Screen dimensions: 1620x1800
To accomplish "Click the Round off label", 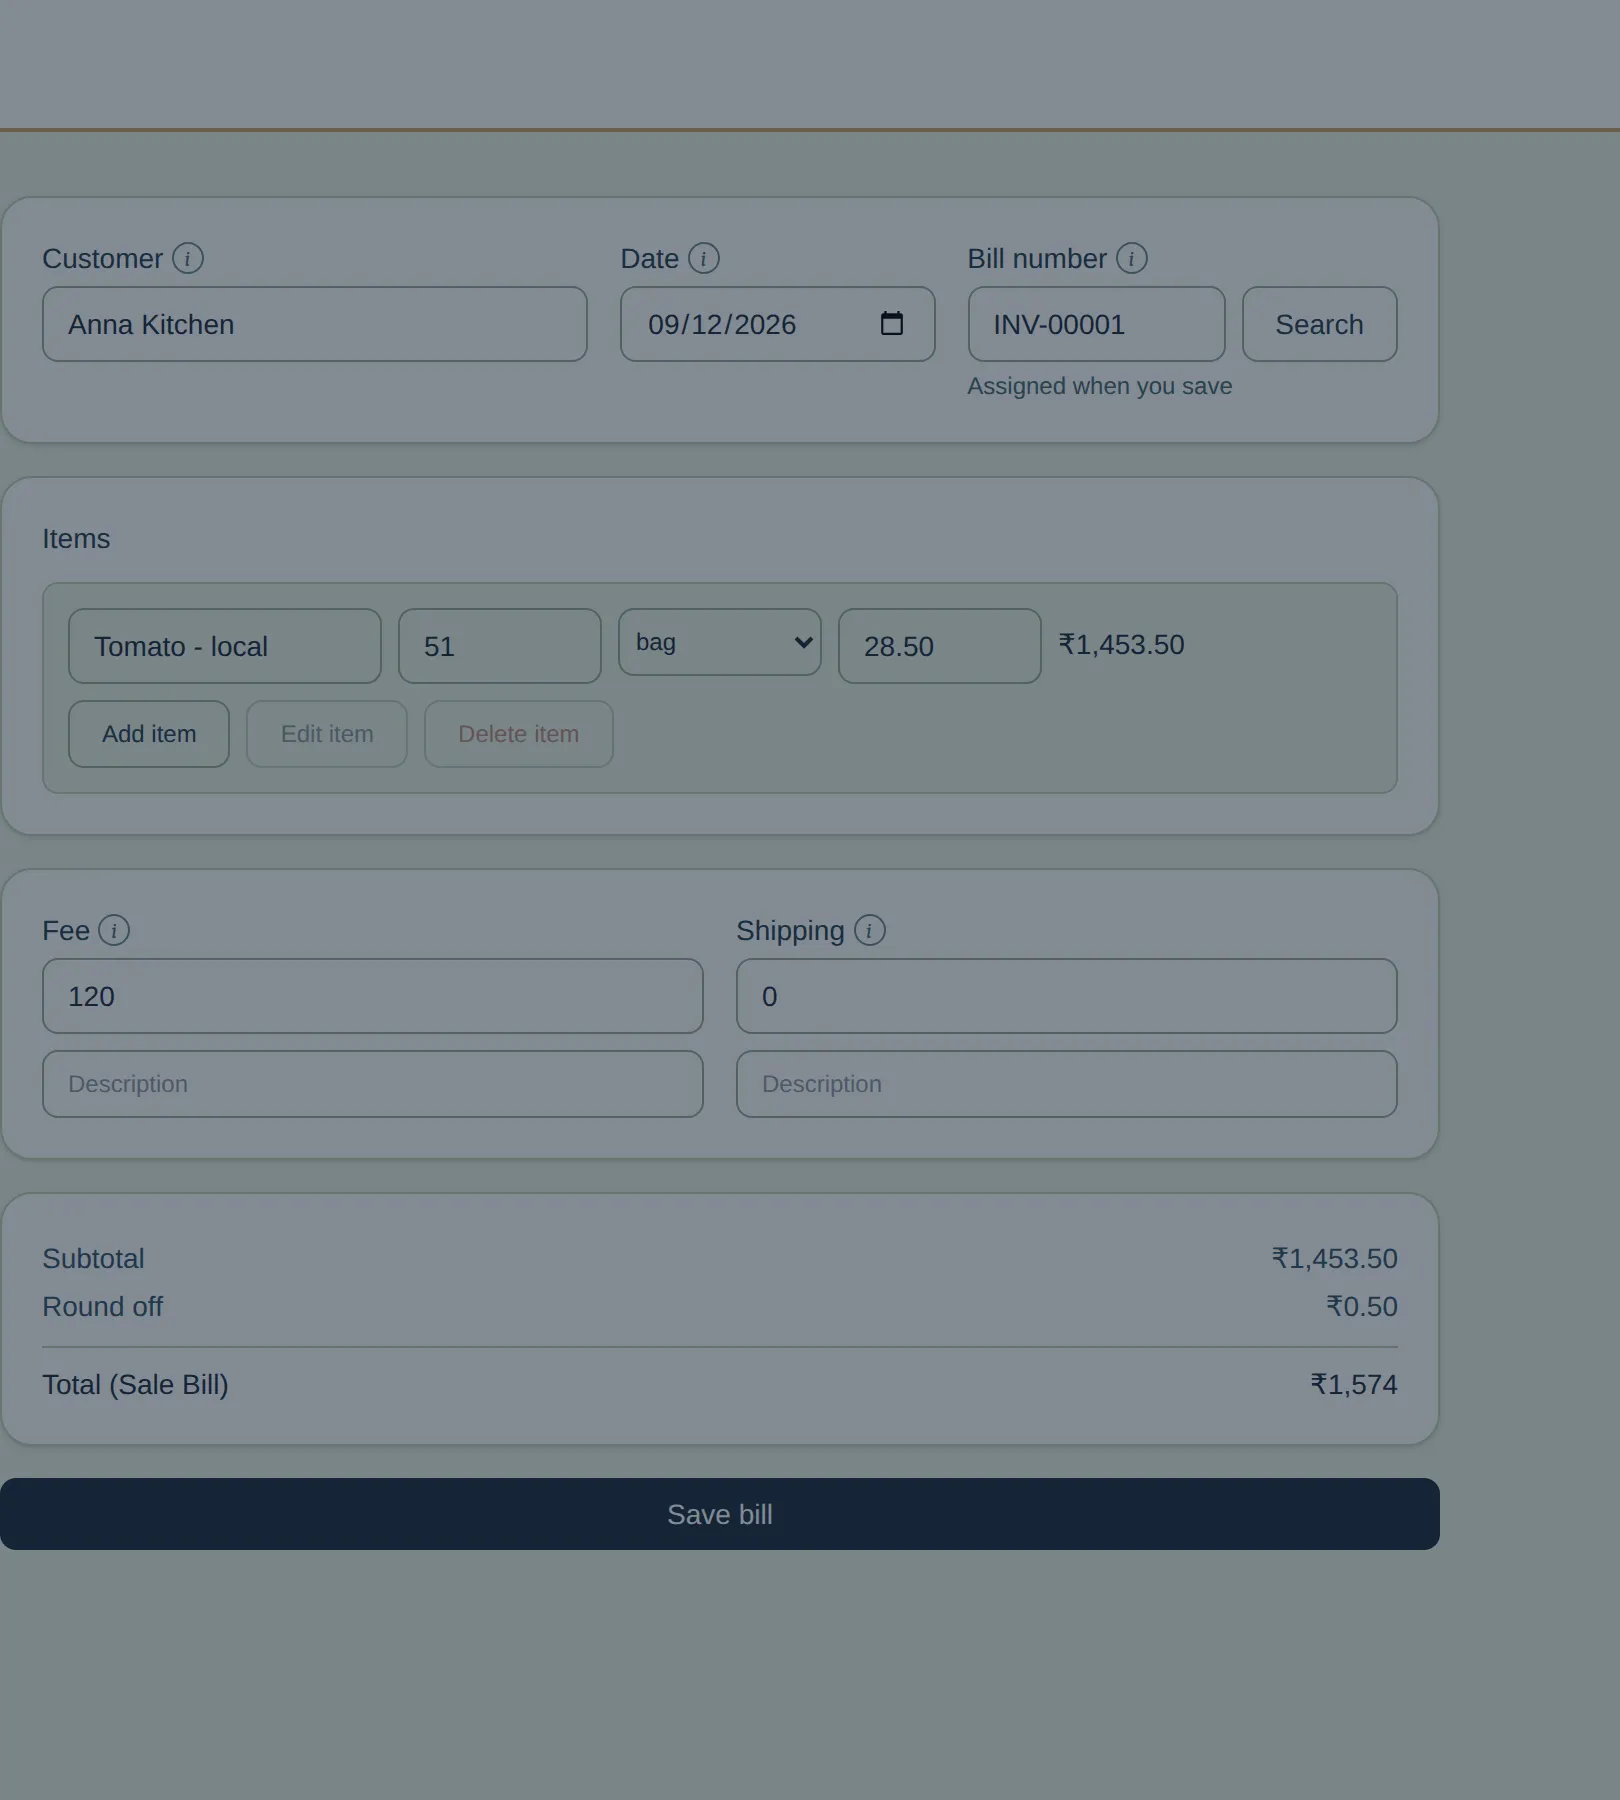I will 102,1306.
